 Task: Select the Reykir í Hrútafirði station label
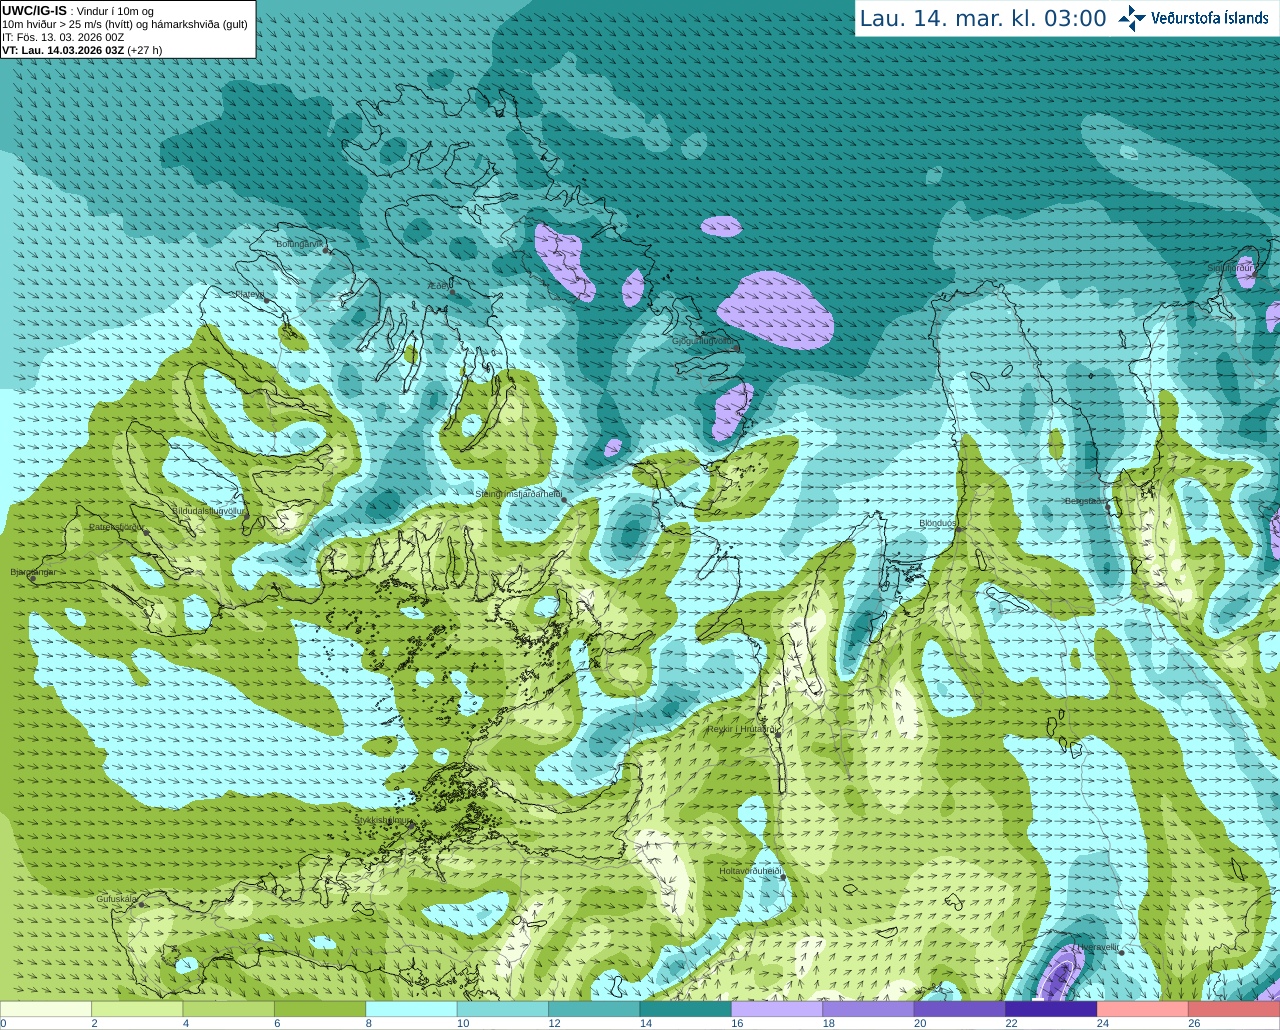pos(742,729)
